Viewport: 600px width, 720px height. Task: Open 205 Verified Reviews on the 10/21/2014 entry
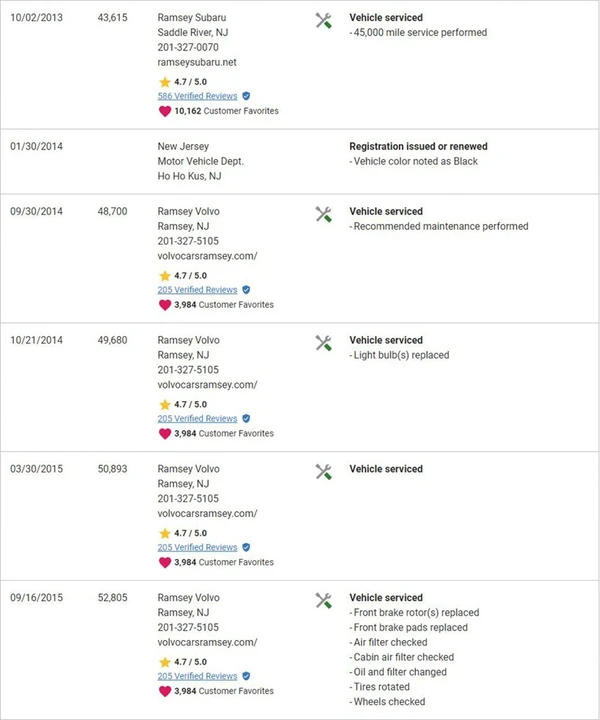[x=197, y=419]
